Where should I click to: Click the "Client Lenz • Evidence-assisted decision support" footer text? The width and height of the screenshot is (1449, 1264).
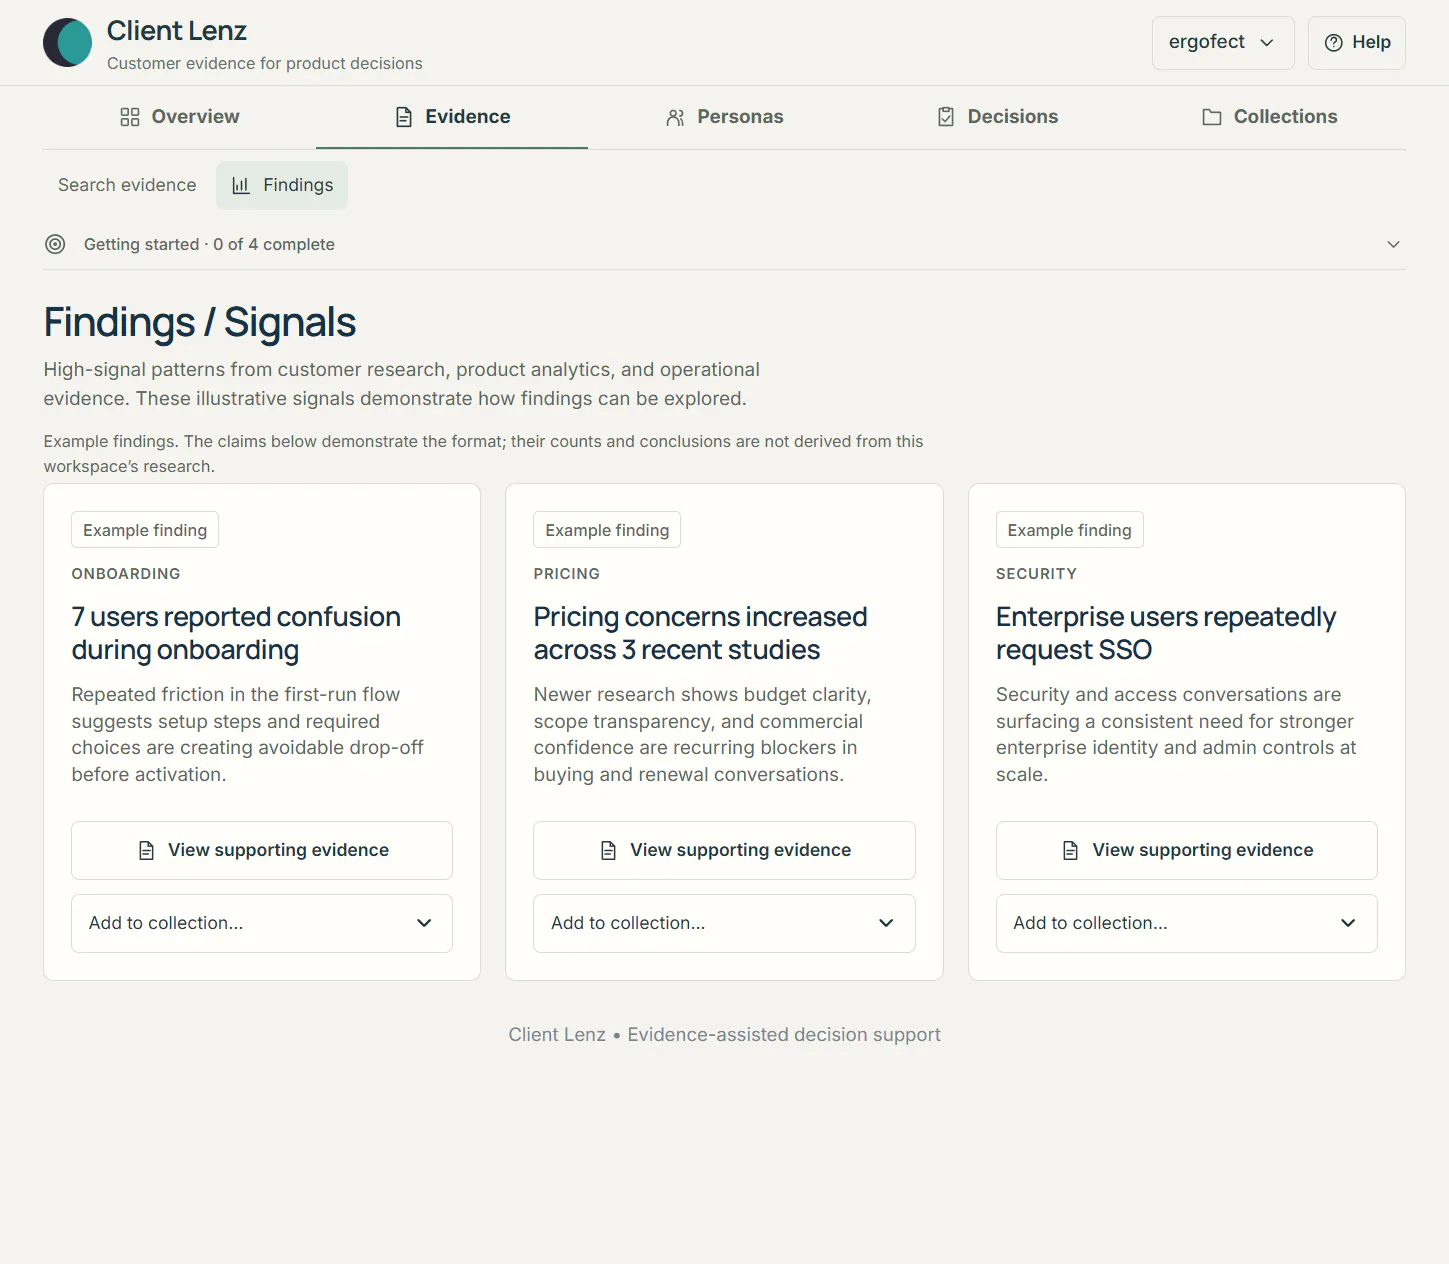[724, 1035]
